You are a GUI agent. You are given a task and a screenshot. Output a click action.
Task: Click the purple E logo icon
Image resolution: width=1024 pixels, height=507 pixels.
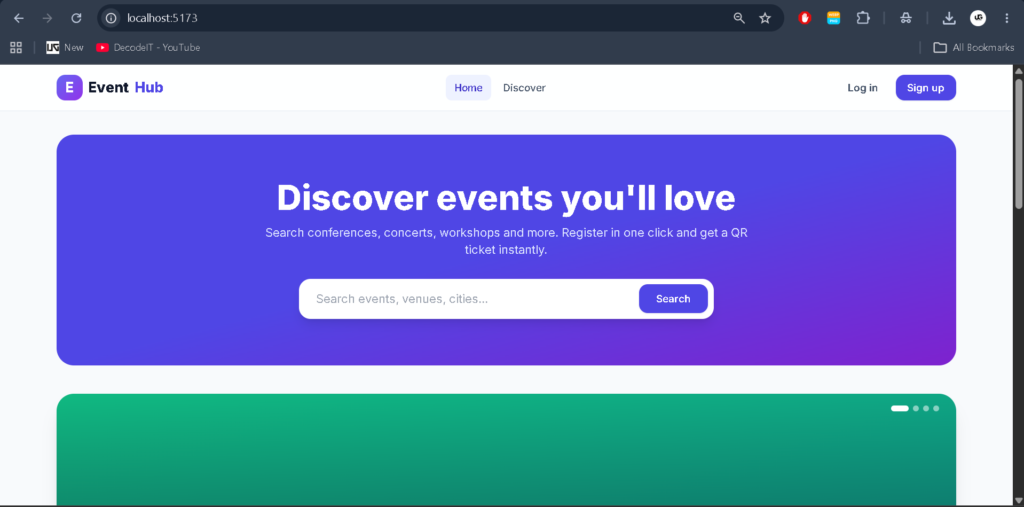[69, 88]
